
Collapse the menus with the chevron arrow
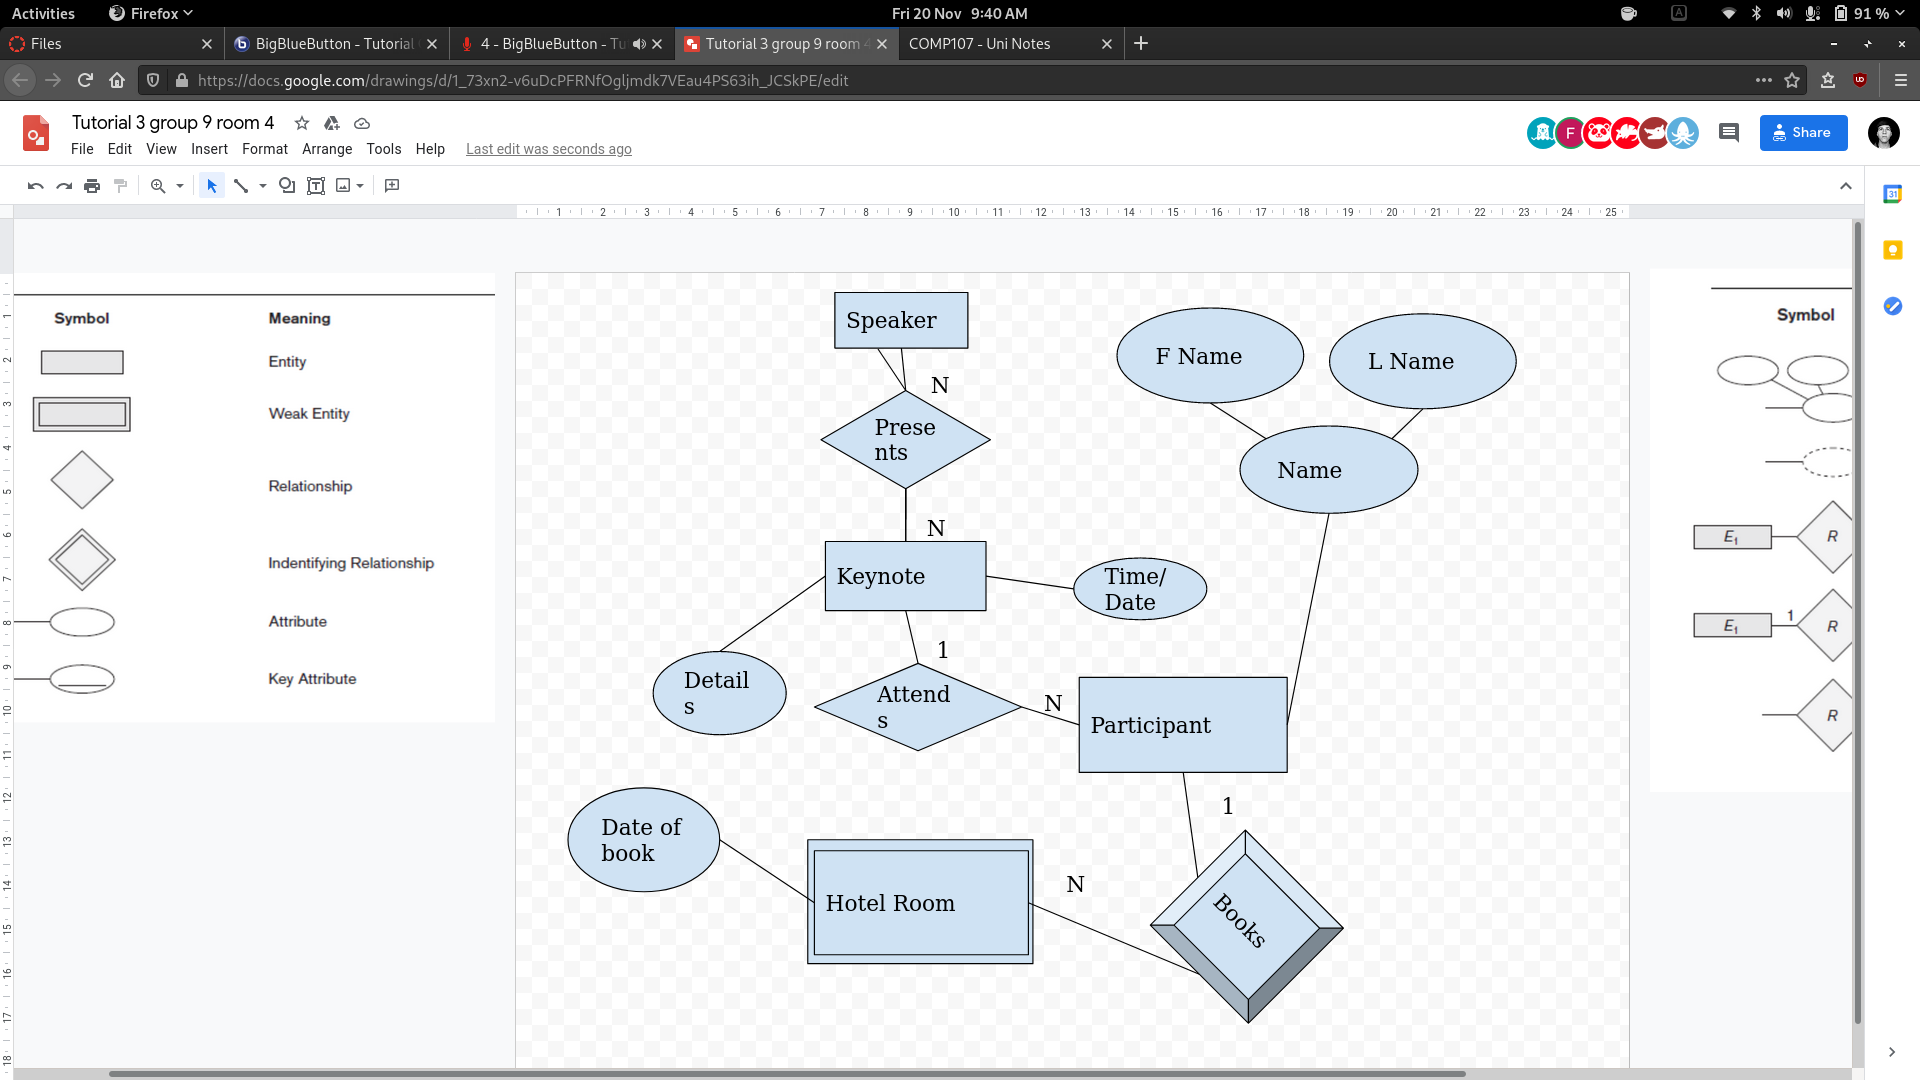[x=1846, y=186]
